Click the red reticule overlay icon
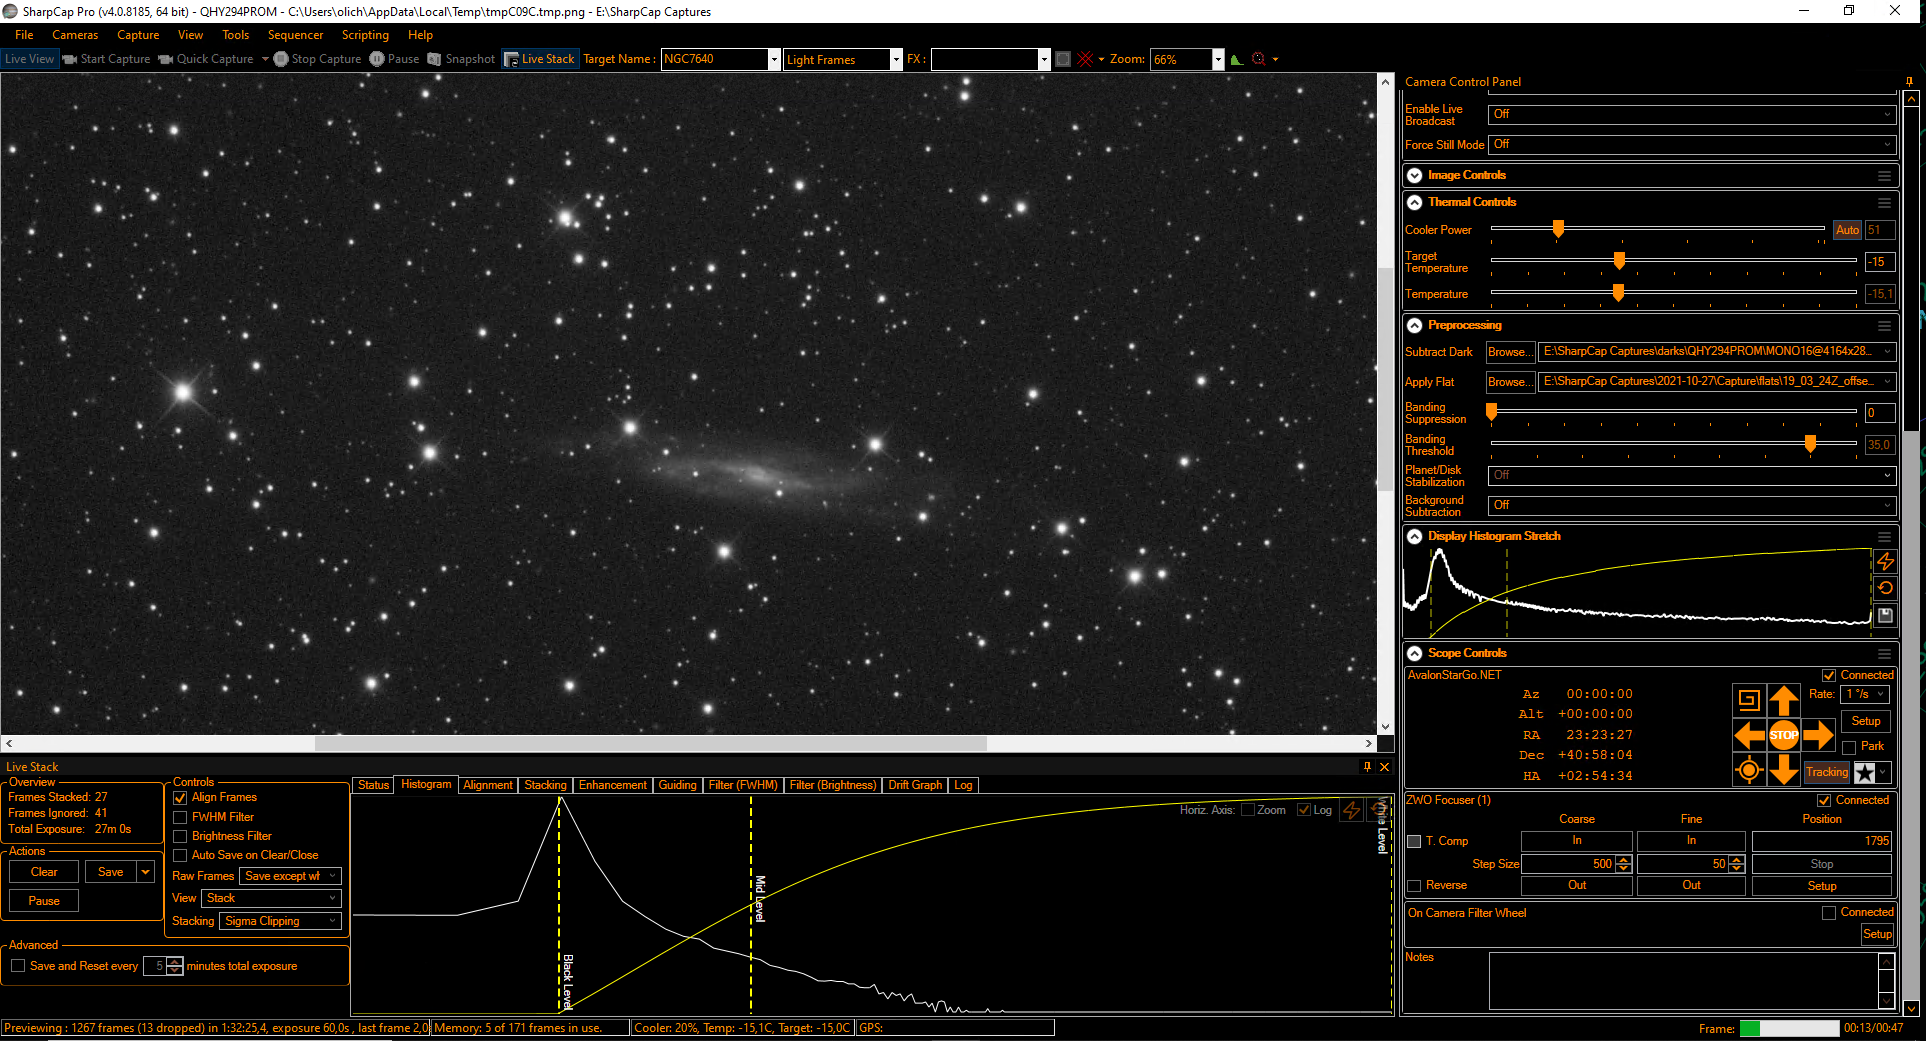The height and width of the screenshot is (1041, 1926). coord(1086,59)
